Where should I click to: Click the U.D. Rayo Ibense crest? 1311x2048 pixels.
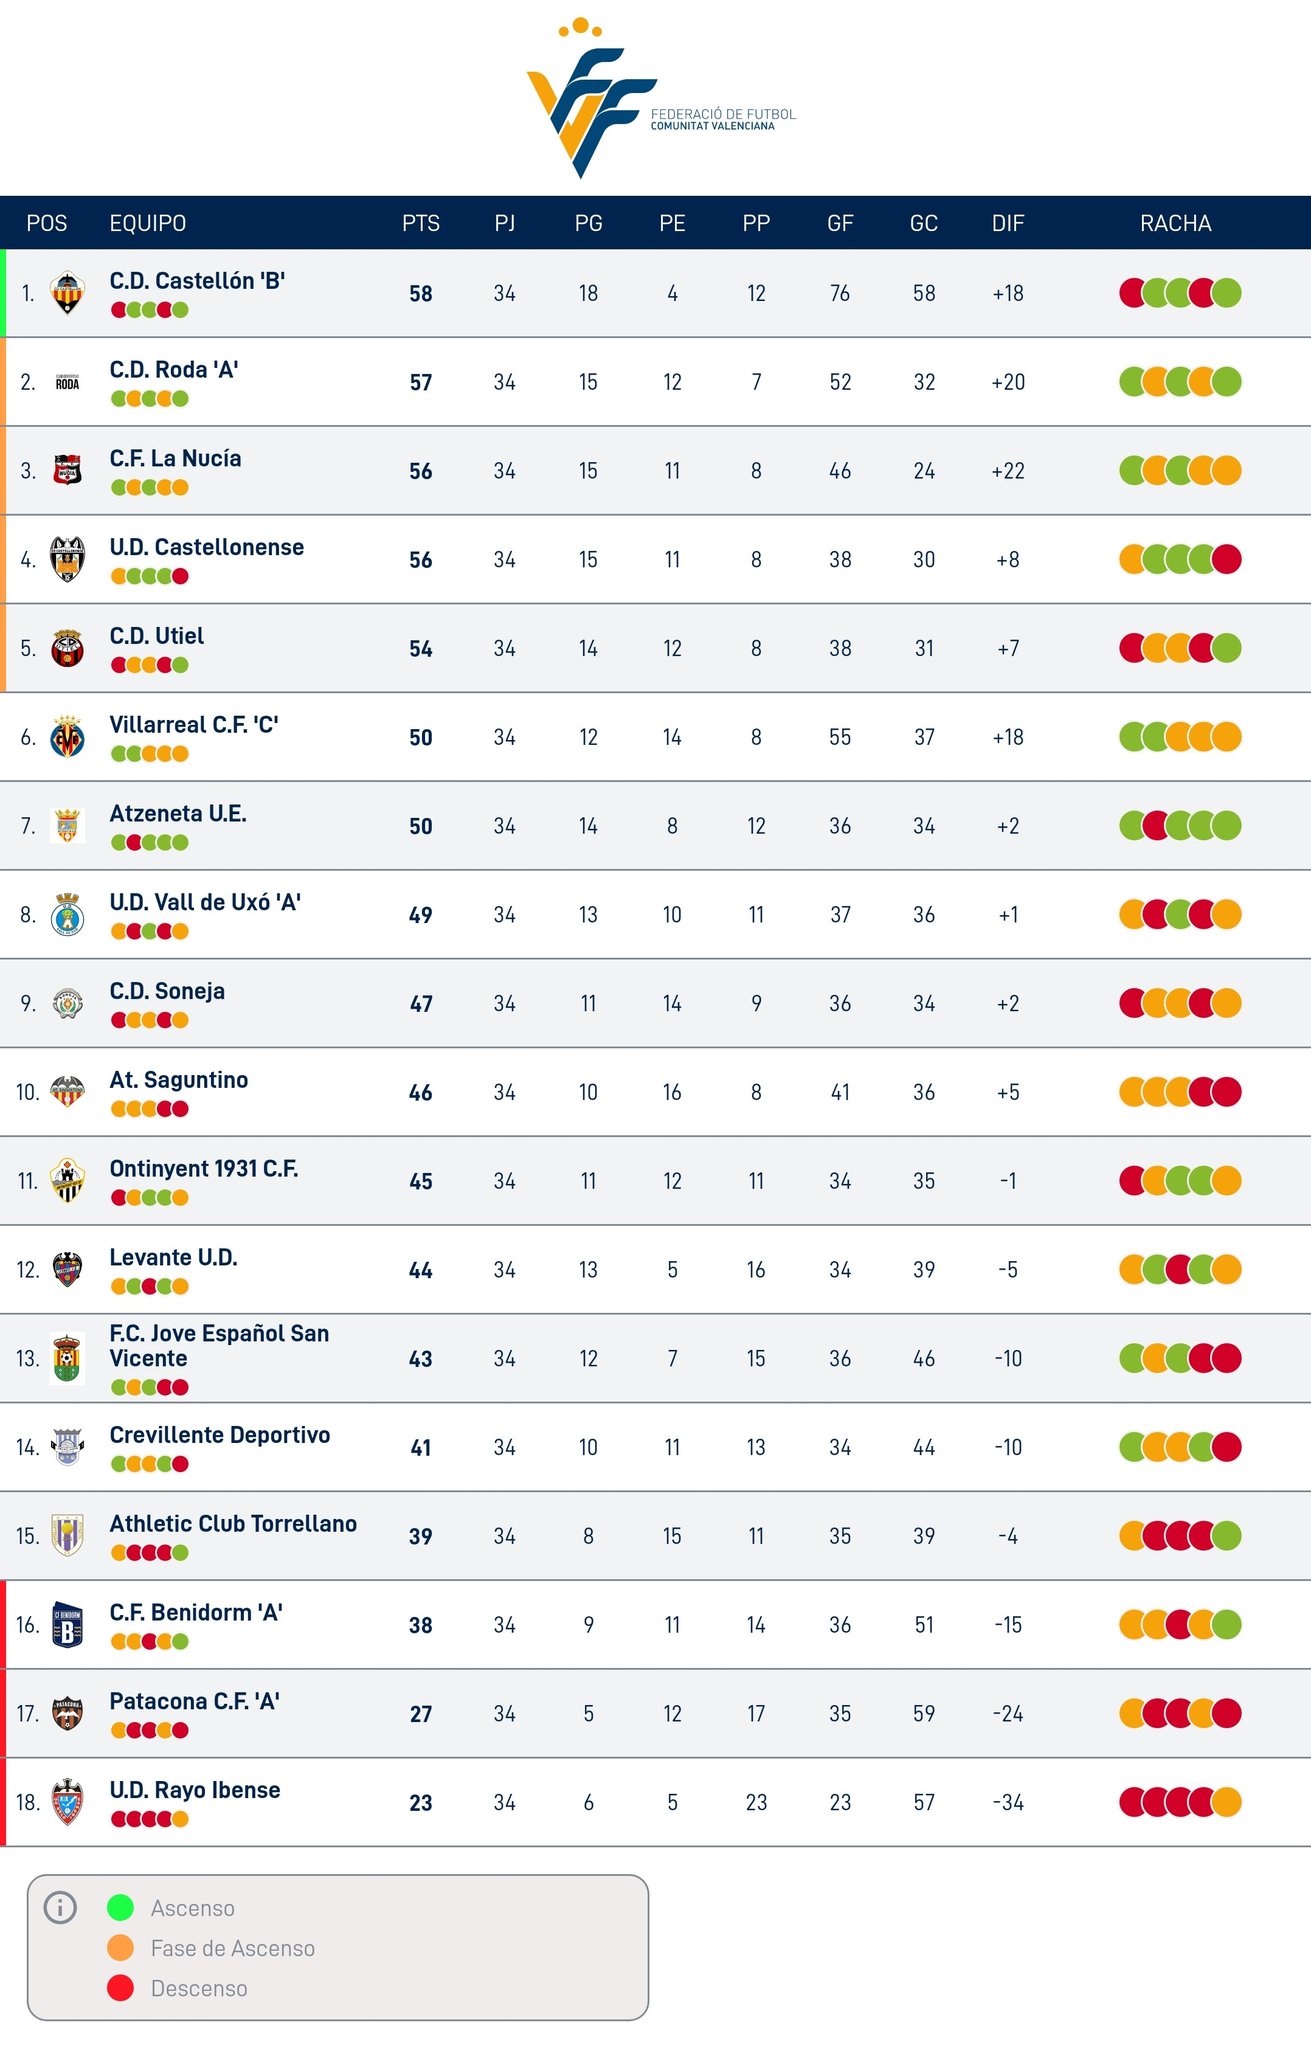67,1802
